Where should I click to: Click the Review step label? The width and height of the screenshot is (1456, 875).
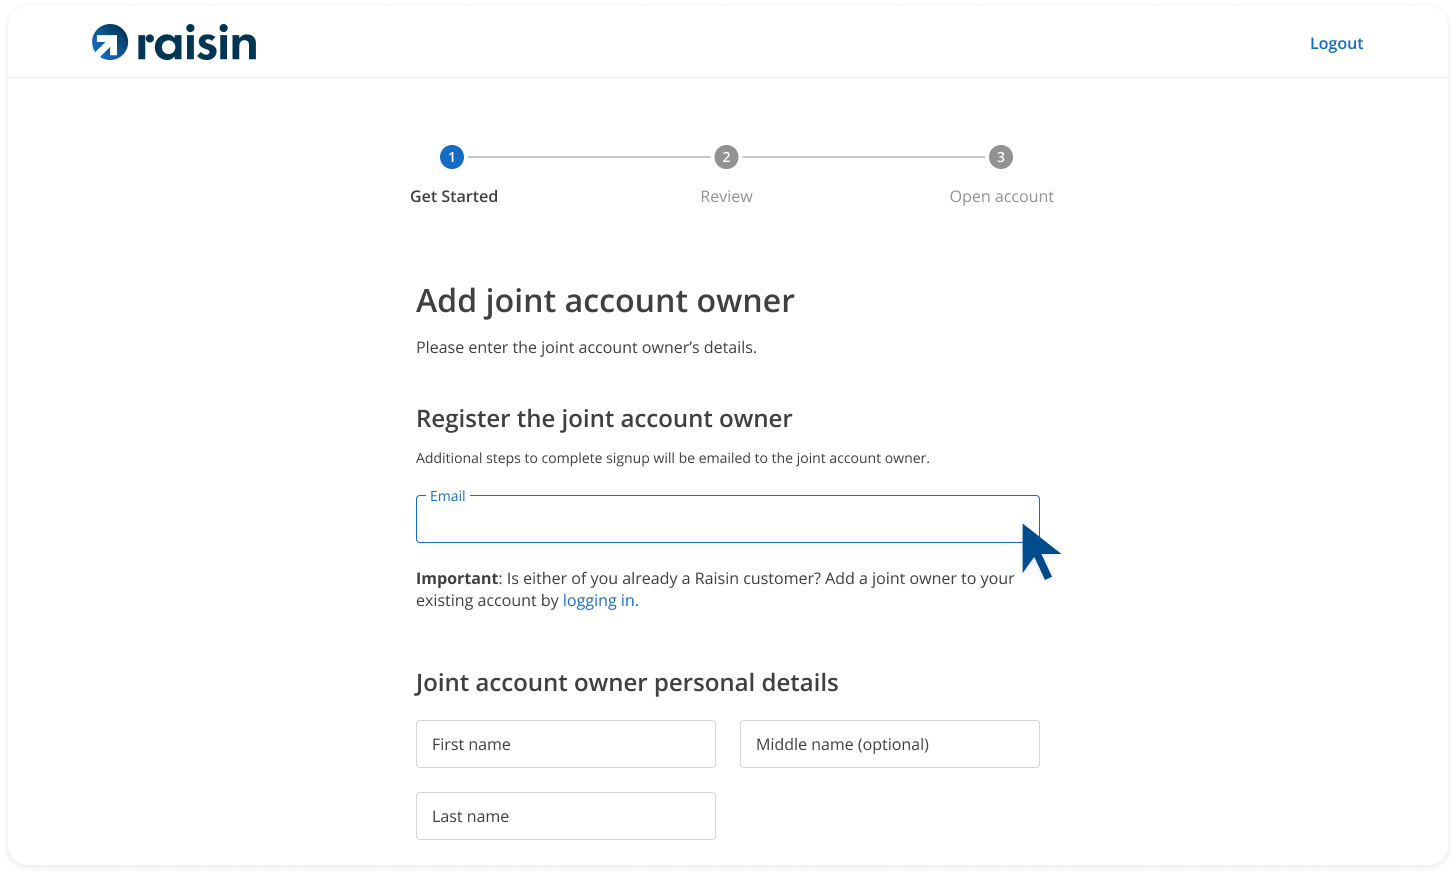pyautogui.click(x=726, y=196)
